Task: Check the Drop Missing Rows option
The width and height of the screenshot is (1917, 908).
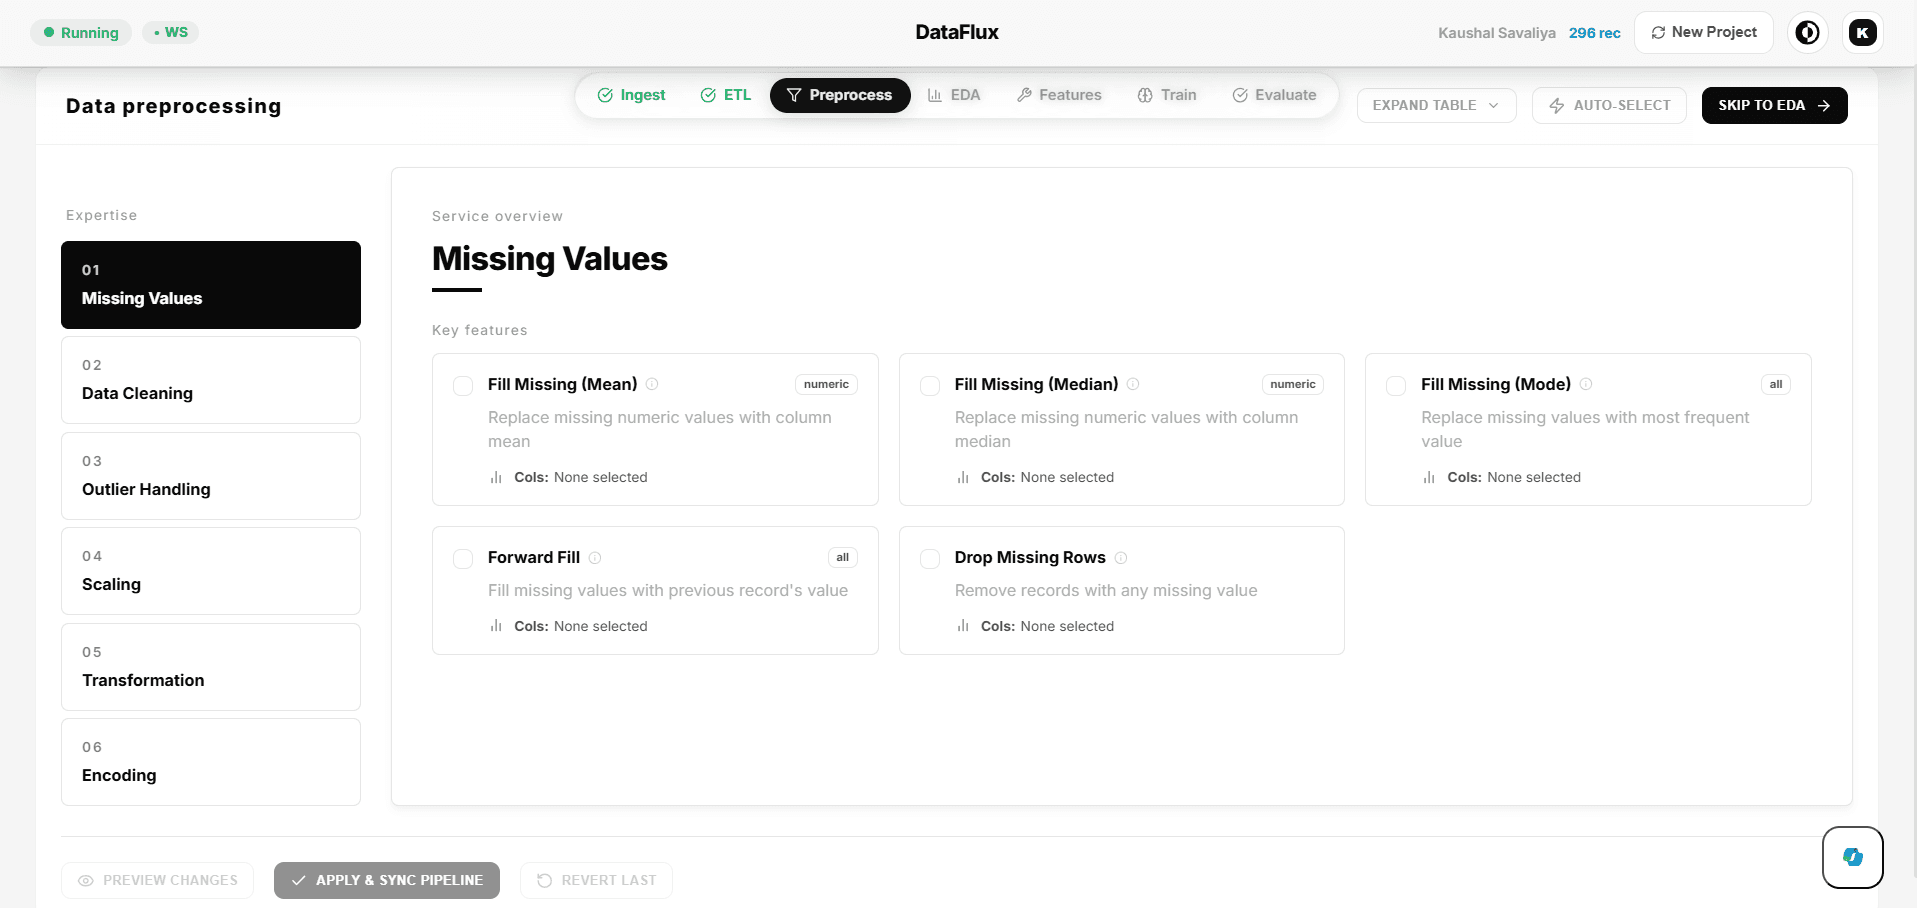Action: (930, 559)
